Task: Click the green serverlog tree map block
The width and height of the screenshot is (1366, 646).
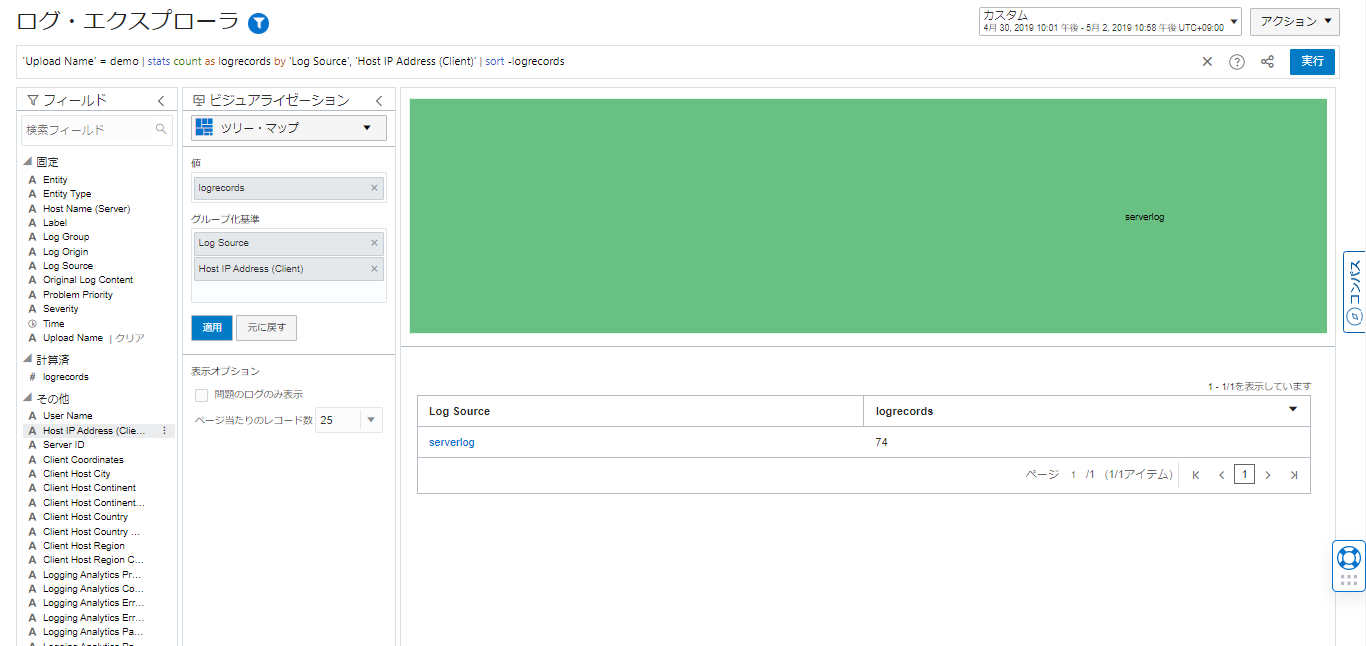Action: coord(868,216)
